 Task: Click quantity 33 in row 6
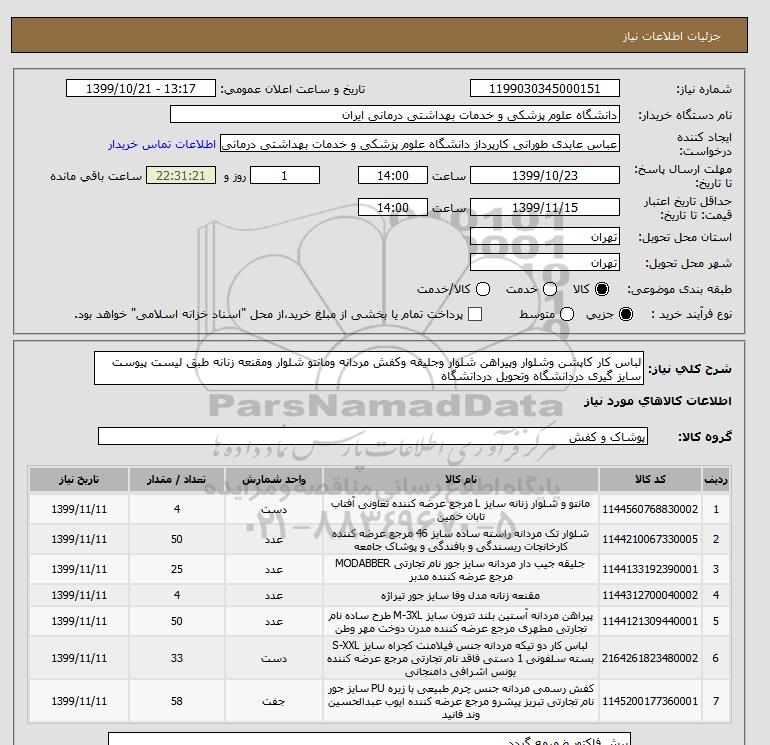177,658
